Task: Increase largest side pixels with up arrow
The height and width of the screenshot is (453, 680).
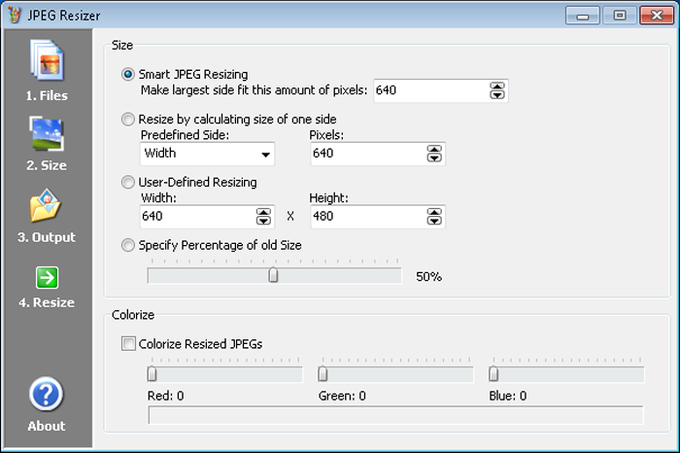Action: tap(497, 86)
